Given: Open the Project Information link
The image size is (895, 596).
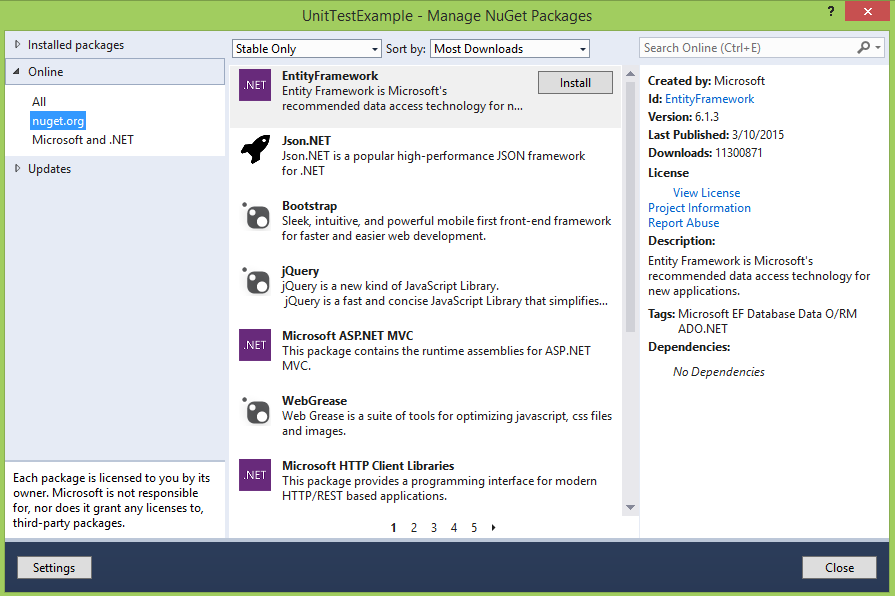Looking at the screenshot, I should click(699, 208).
